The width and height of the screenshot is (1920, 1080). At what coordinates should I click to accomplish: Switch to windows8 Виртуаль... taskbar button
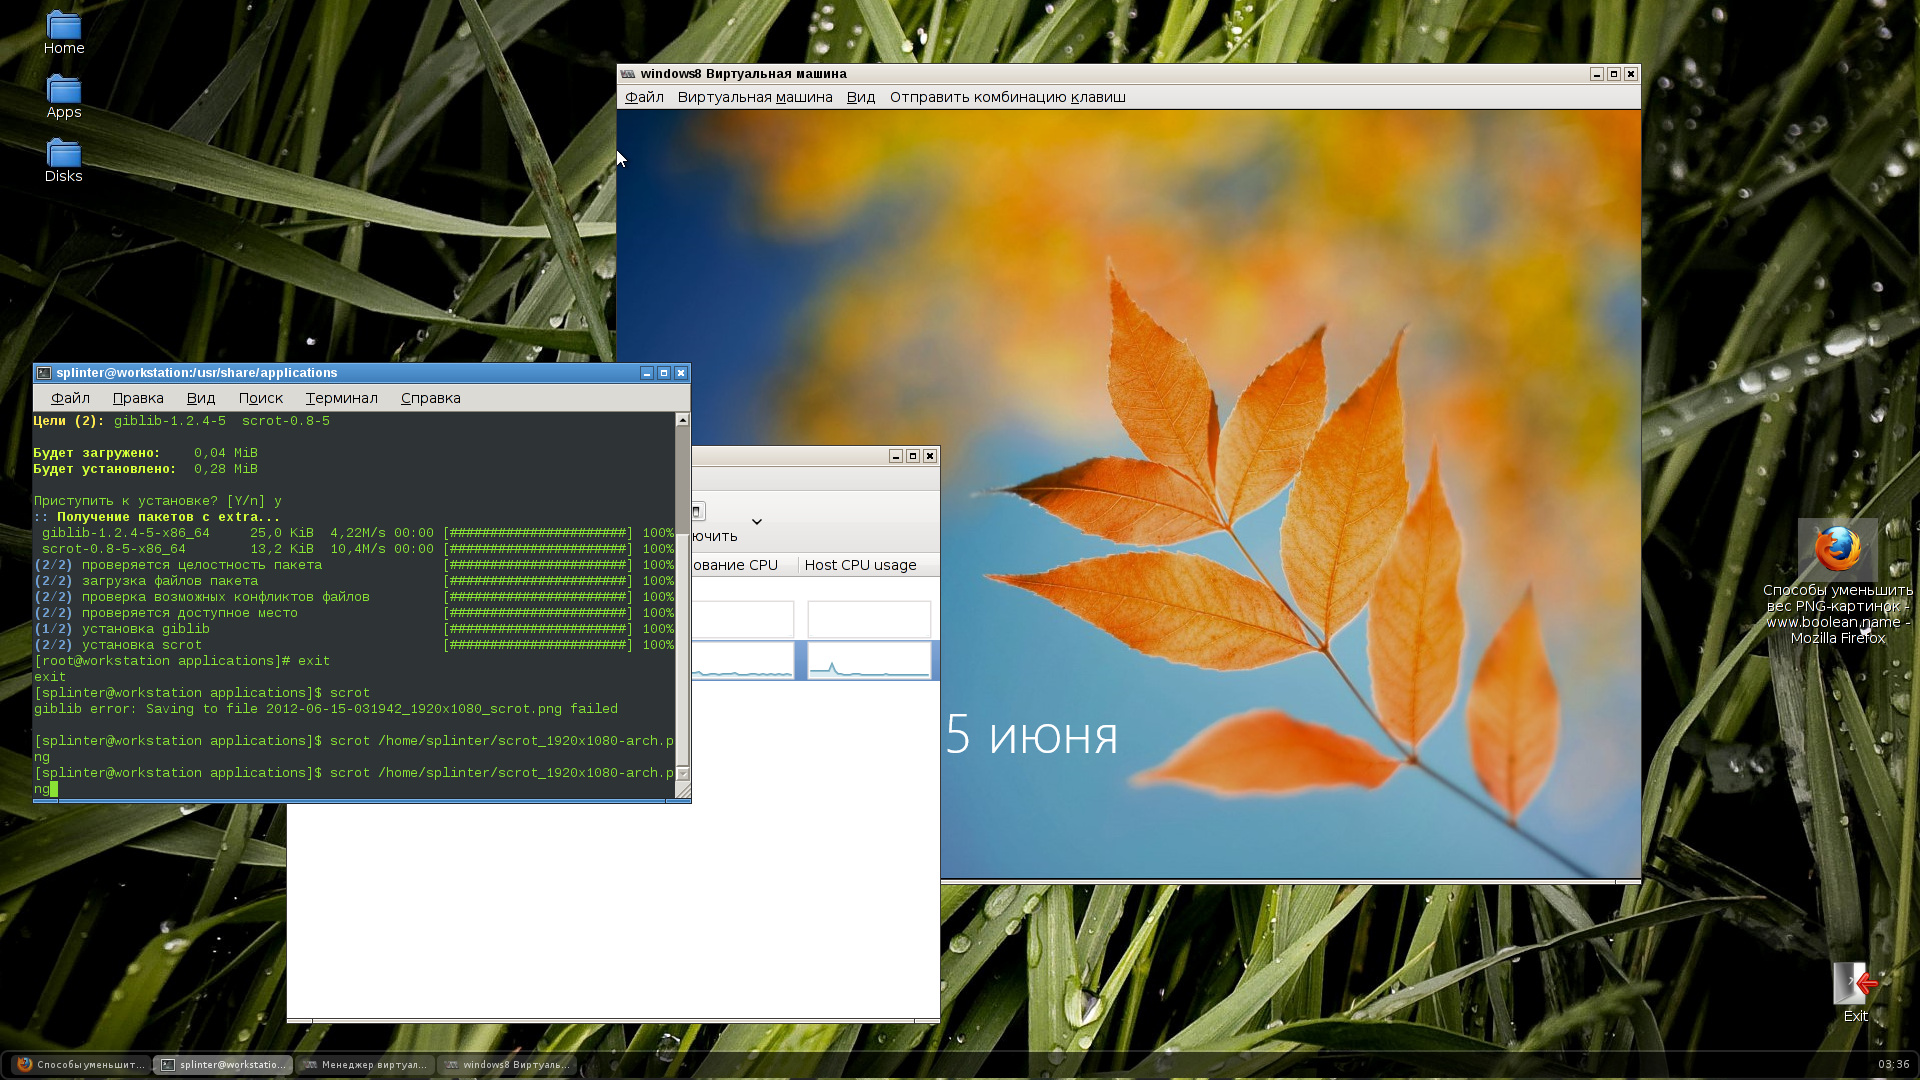tap(507, 1065)
